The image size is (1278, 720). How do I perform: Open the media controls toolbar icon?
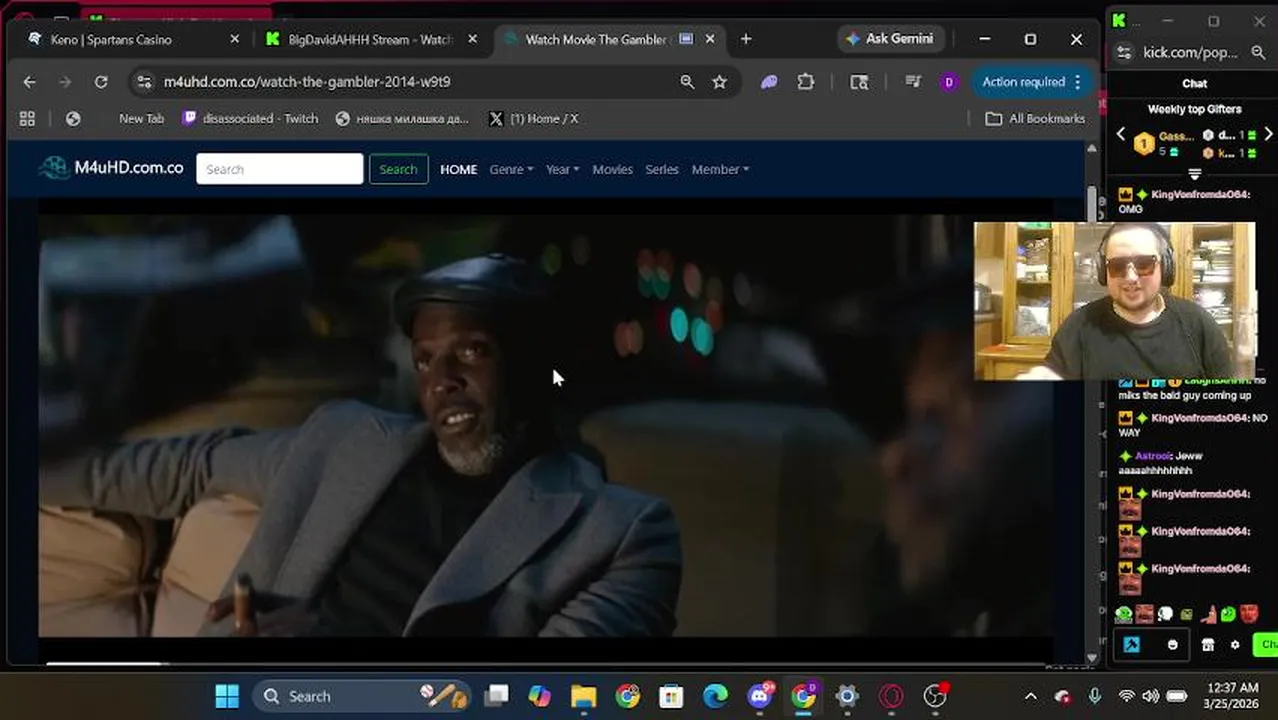[x=913, y=82]
